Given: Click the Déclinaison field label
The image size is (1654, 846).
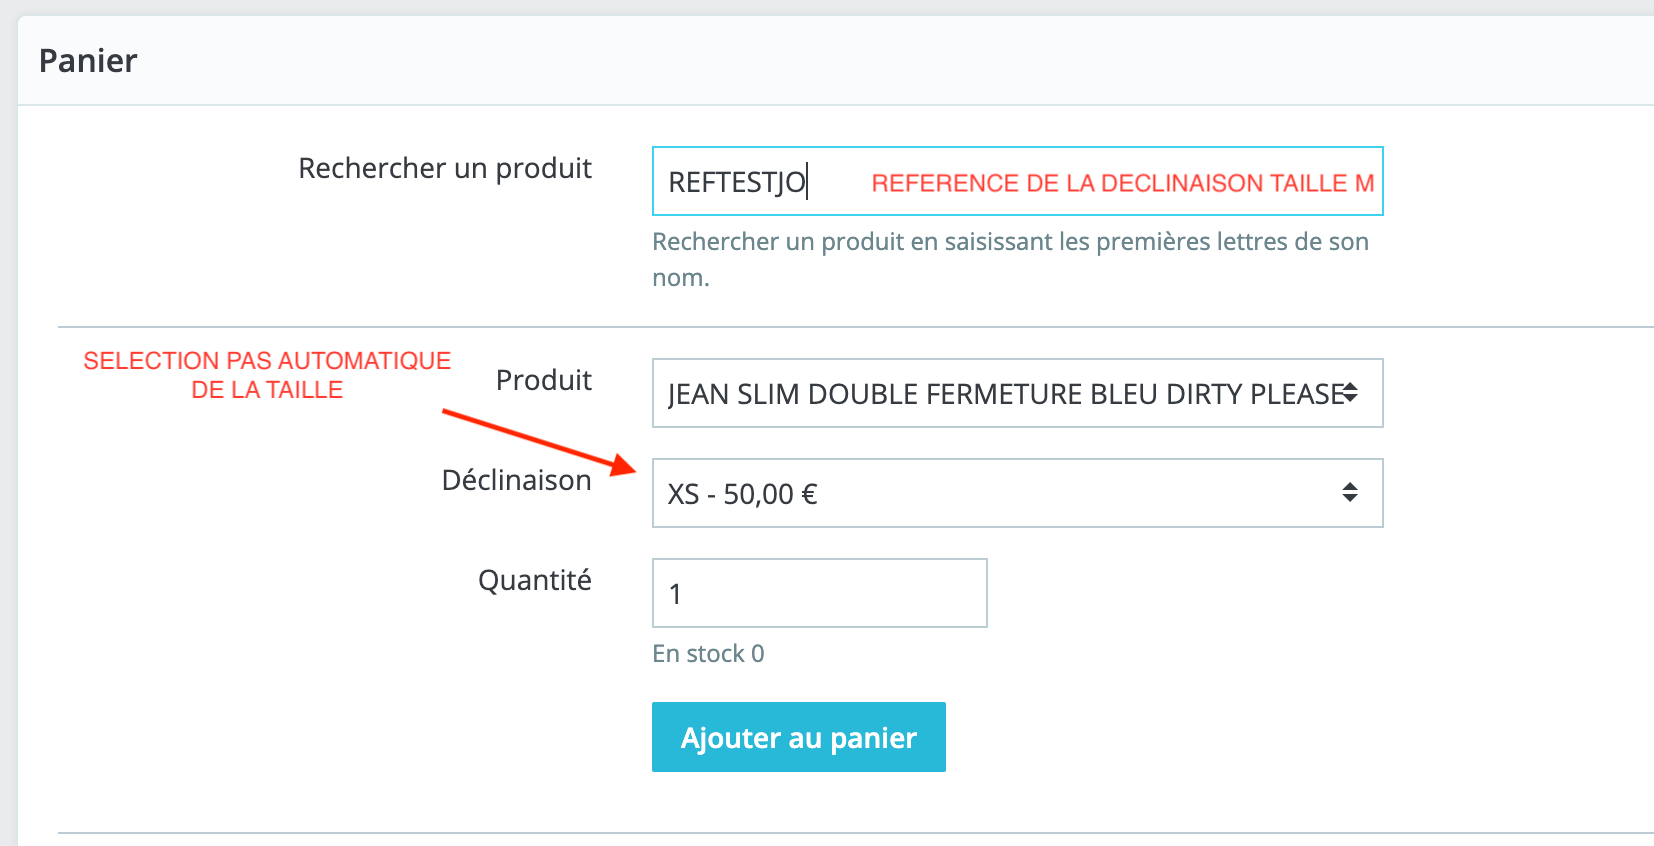Looking at the screenshot, I should (x=516, y=480).
